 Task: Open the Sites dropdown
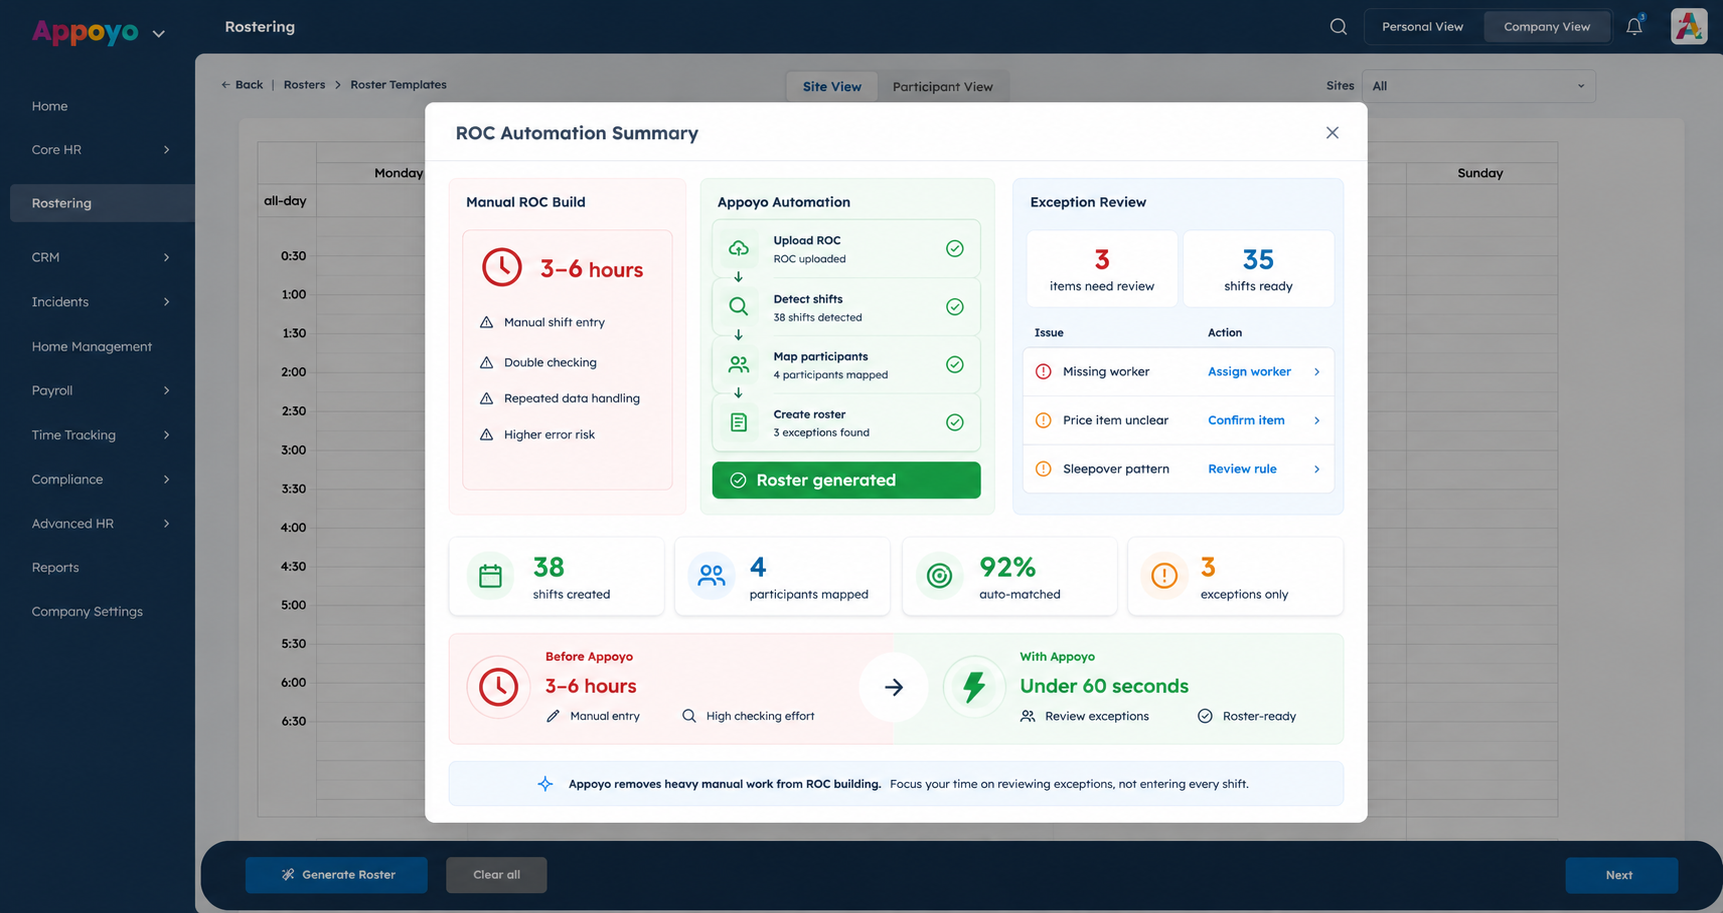pos(1478,86)
